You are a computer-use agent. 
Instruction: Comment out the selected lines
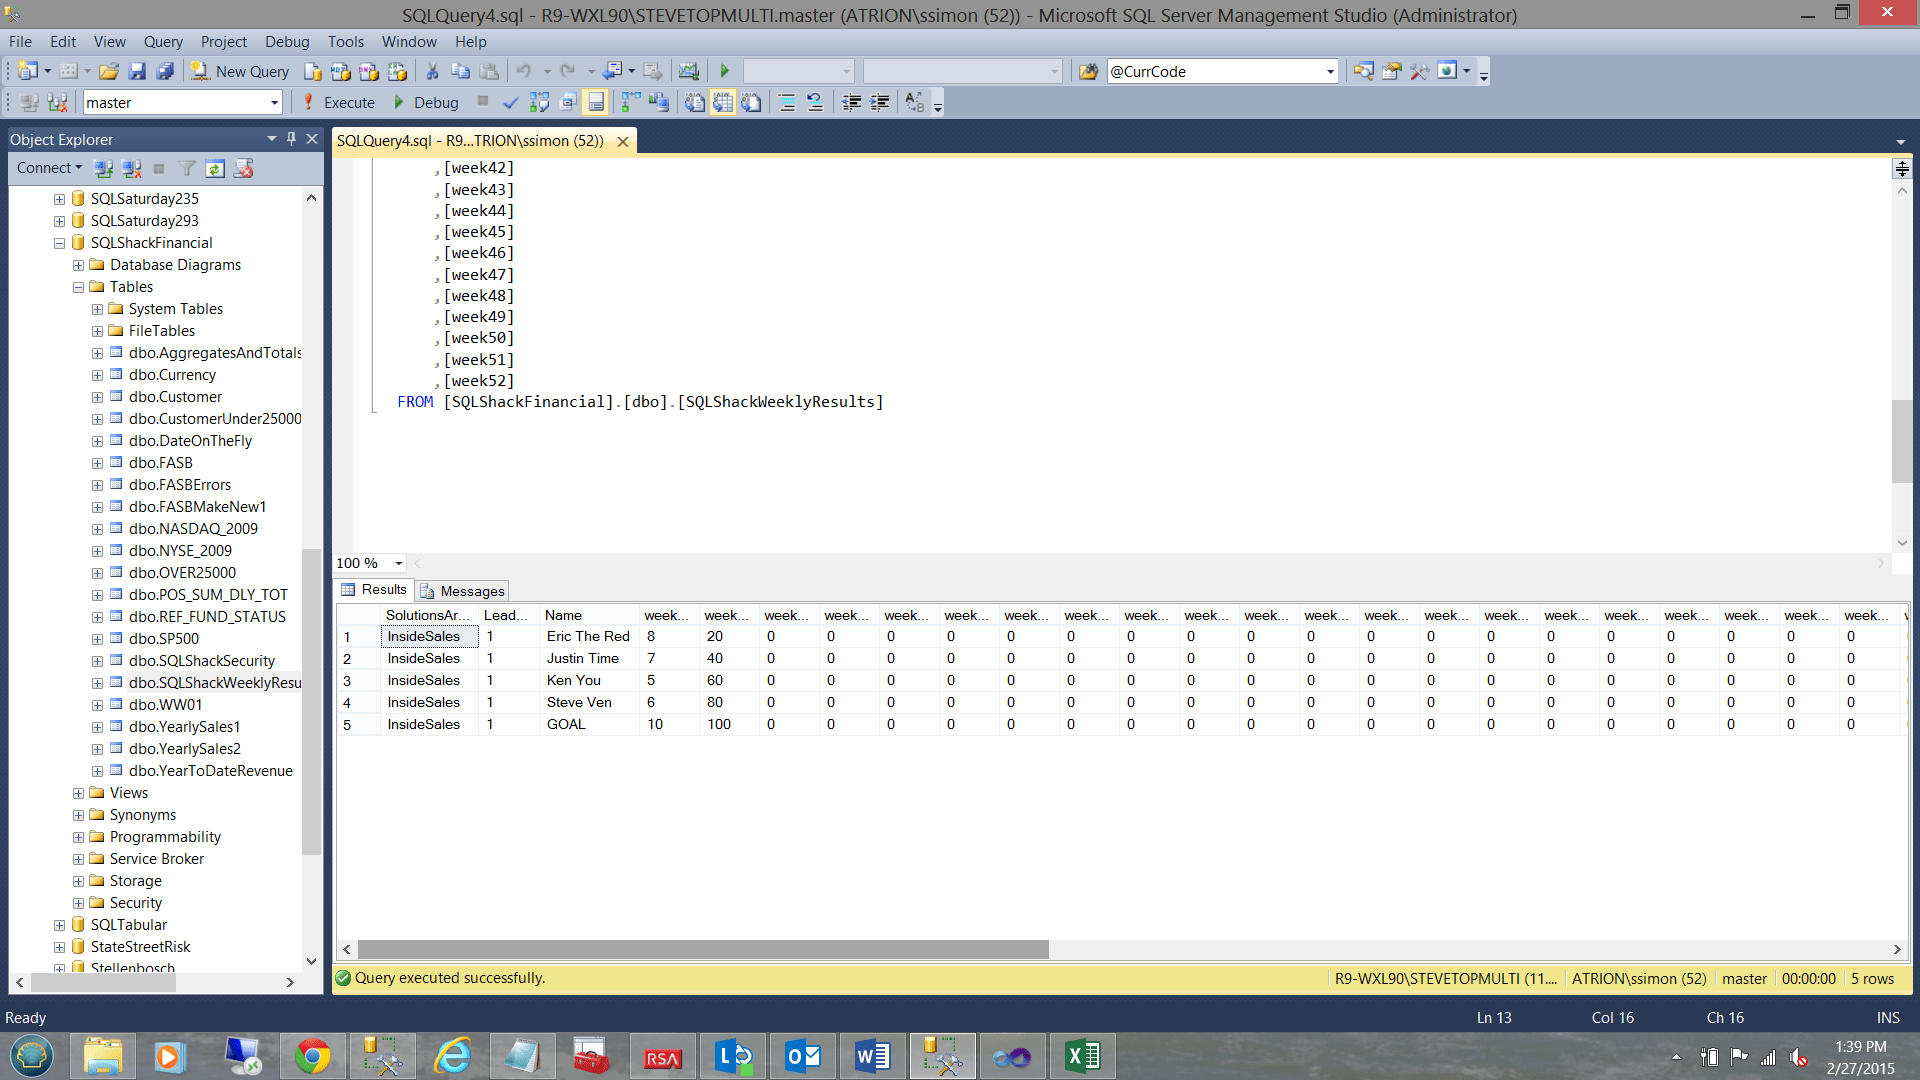click(x=787, y=101)
